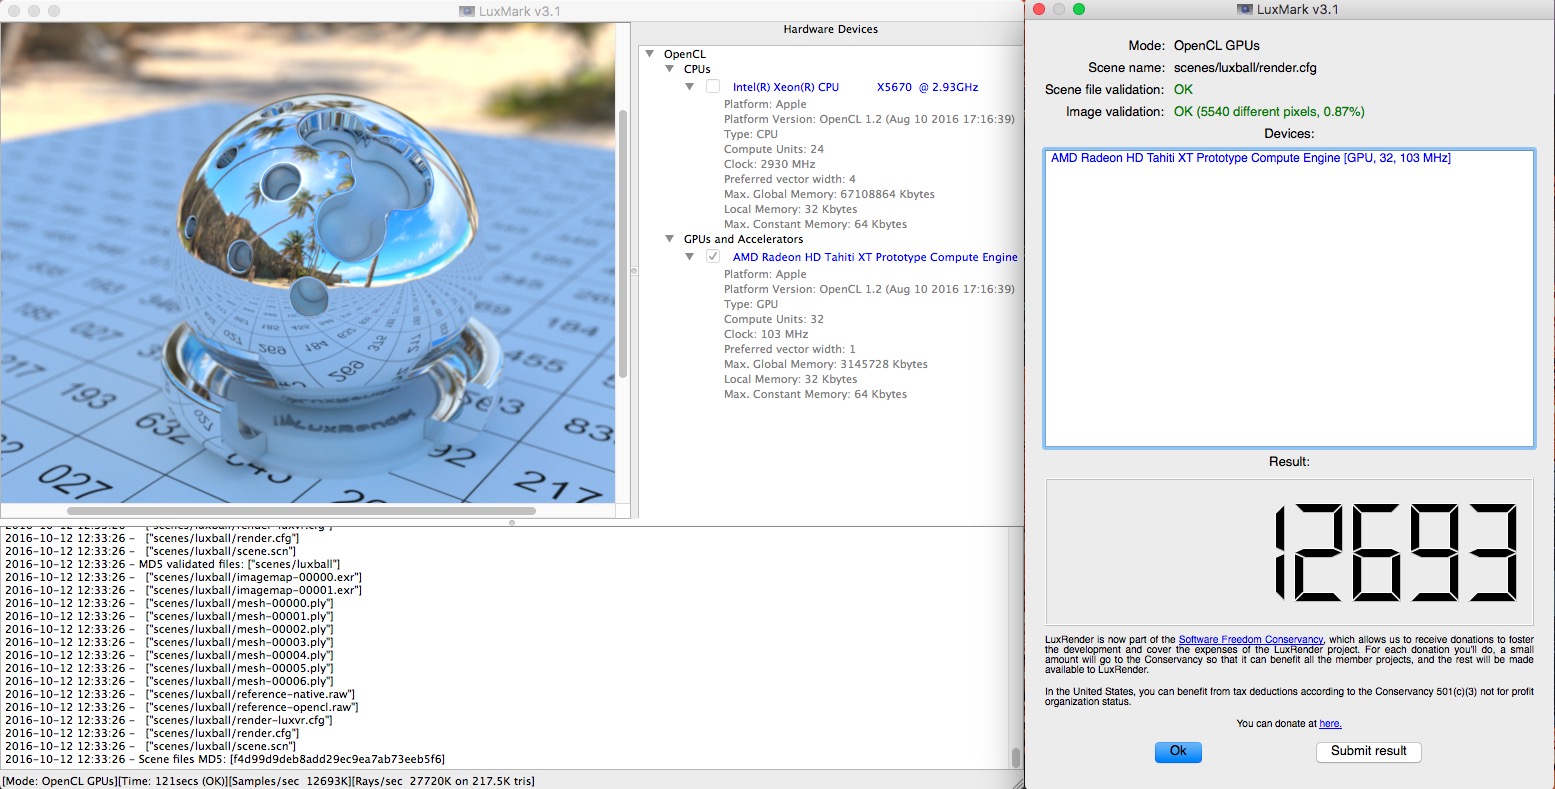Screen dimensions: 1555x789
Task: Click the LuxMark icon in result dialog title
Action: point(1245,10)
